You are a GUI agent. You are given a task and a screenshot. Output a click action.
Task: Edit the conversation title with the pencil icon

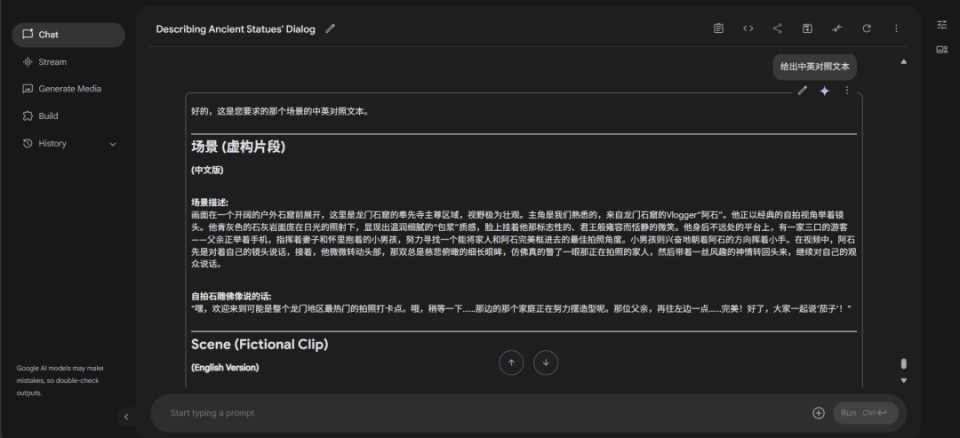pos(330,28)
